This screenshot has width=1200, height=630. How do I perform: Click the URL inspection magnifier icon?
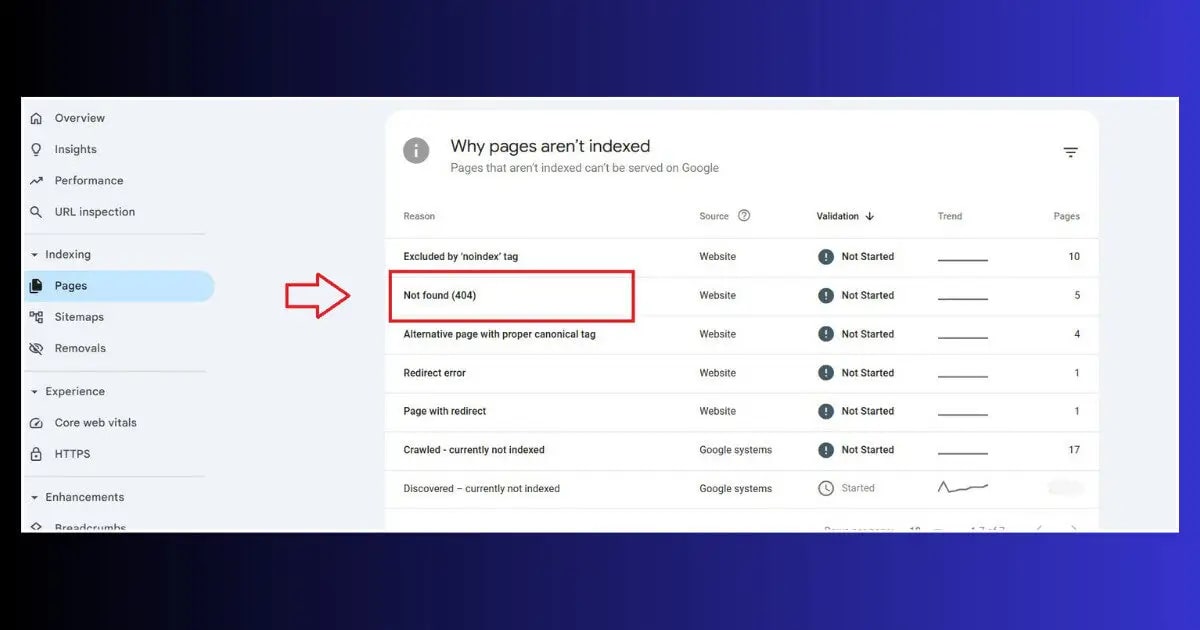pyautogui.click(x=36, y=212)
